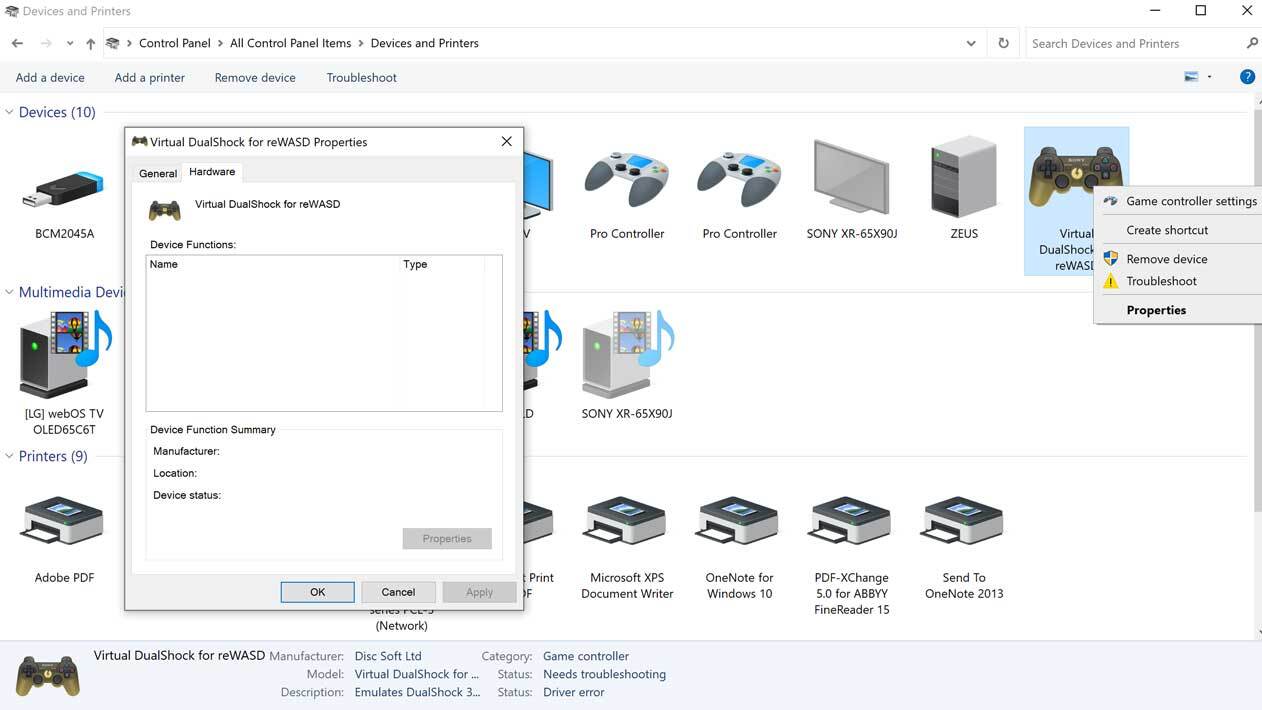
Task: Open the view options dropdown arrow
Action: click(1209, 77)
